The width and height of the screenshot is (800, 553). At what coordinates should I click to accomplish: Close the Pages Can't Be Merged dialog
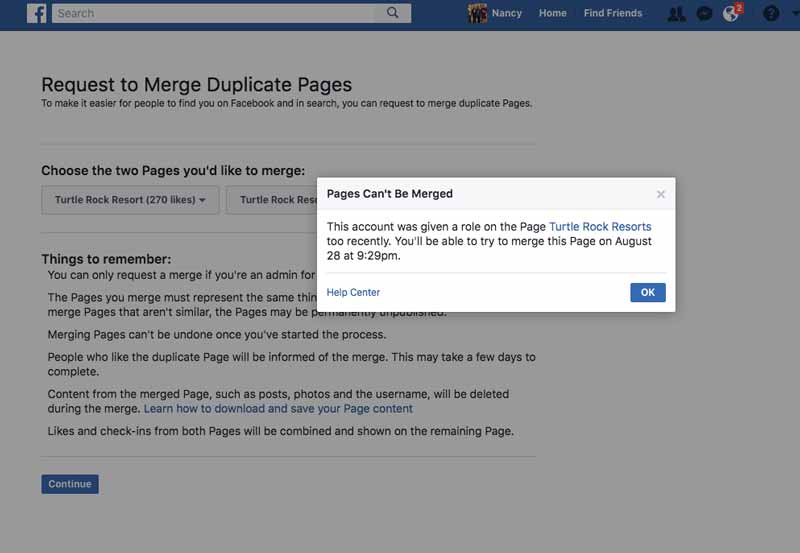(x=661, y=194)
